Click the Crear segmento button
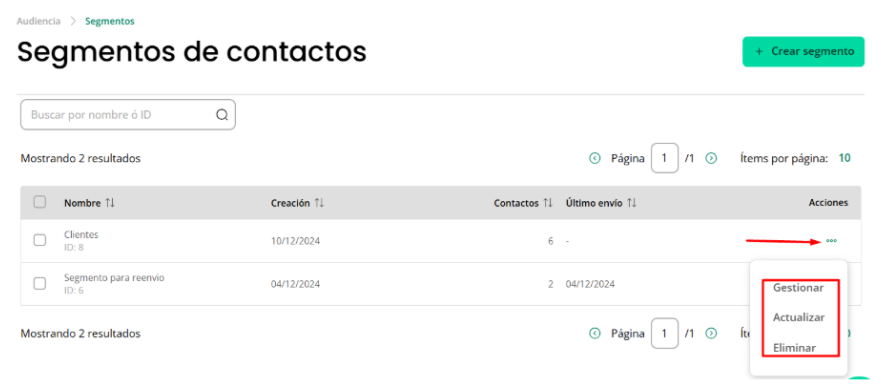 [x=803, y=52]
